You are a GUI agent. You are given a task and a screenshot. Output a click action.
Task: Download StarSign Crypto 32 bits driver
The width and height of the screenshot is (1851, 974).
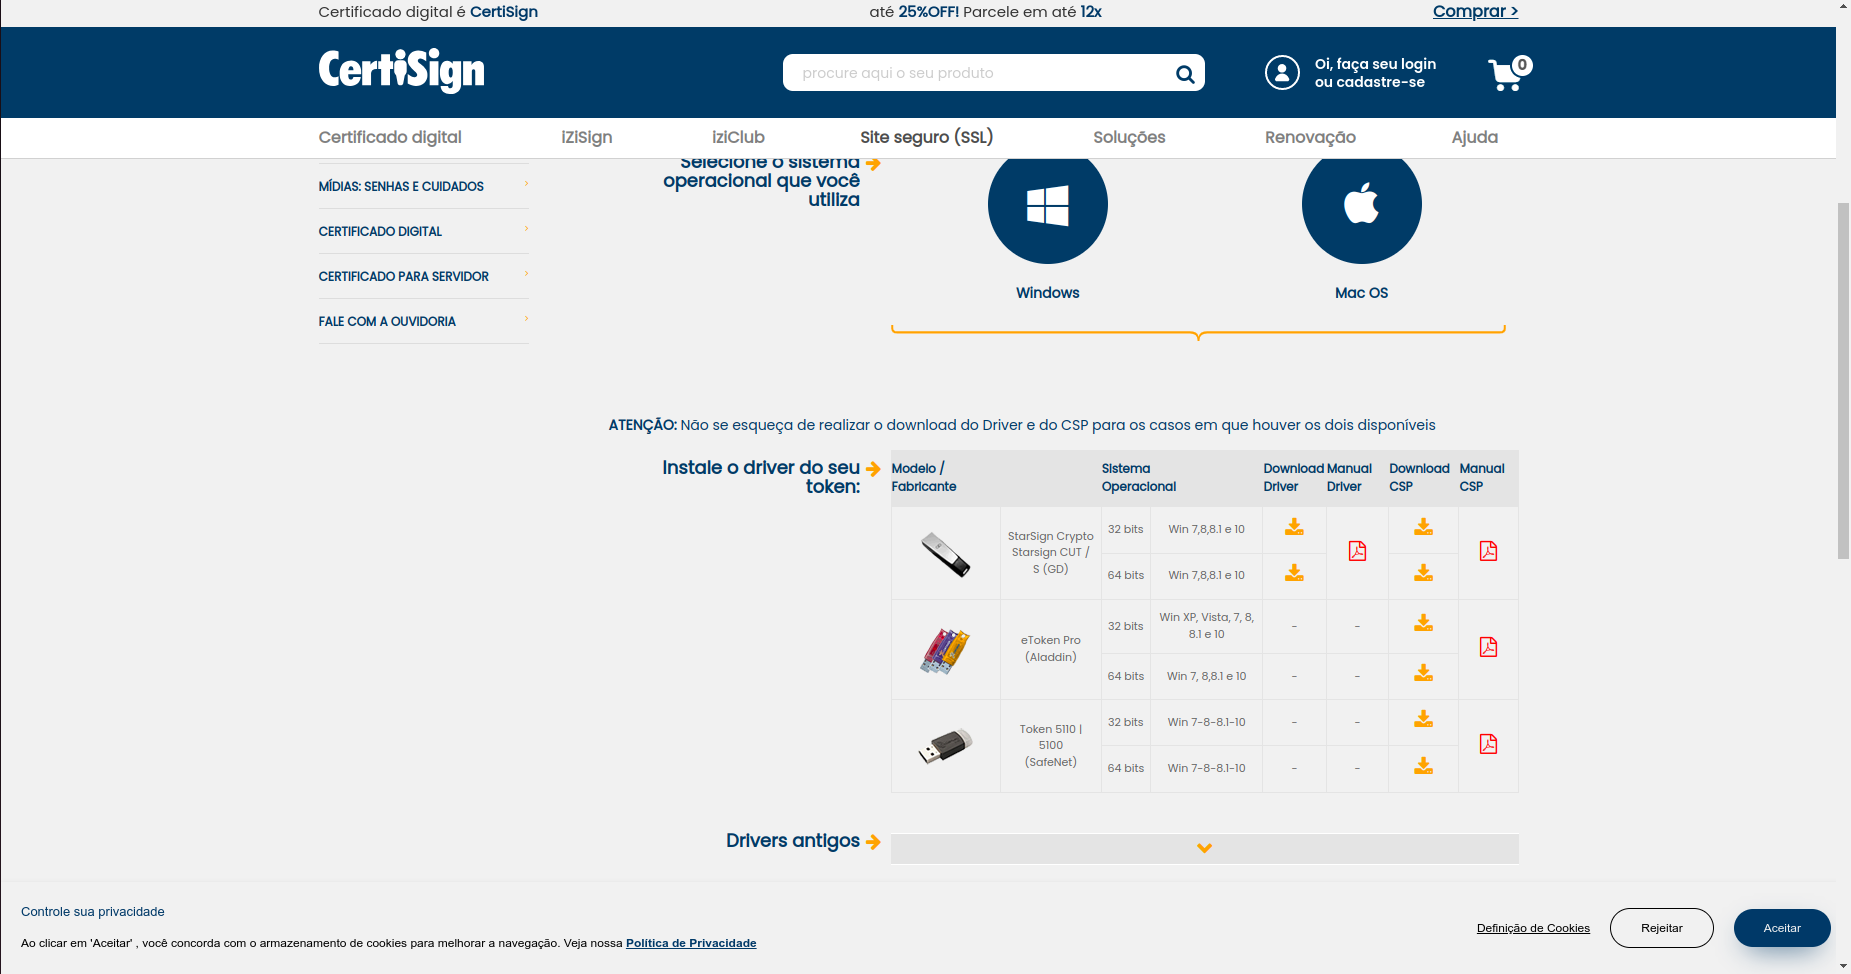1294,527
